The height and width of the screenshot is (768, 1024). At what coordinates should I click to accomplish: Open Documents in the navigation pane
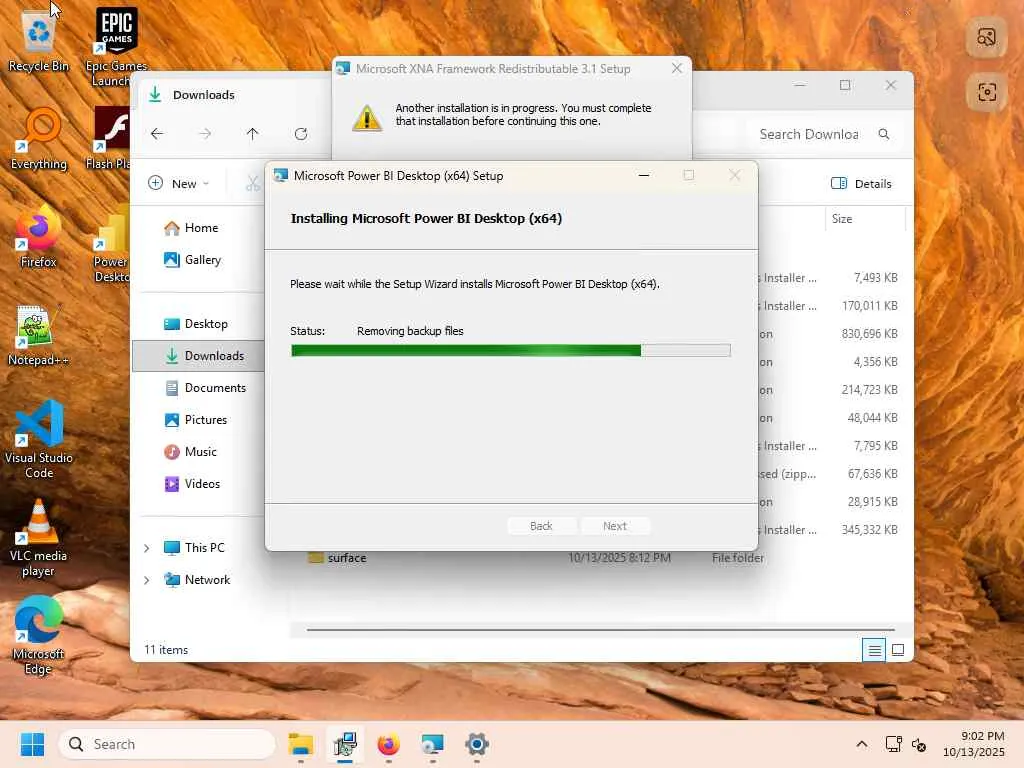(x=215, y=388)
